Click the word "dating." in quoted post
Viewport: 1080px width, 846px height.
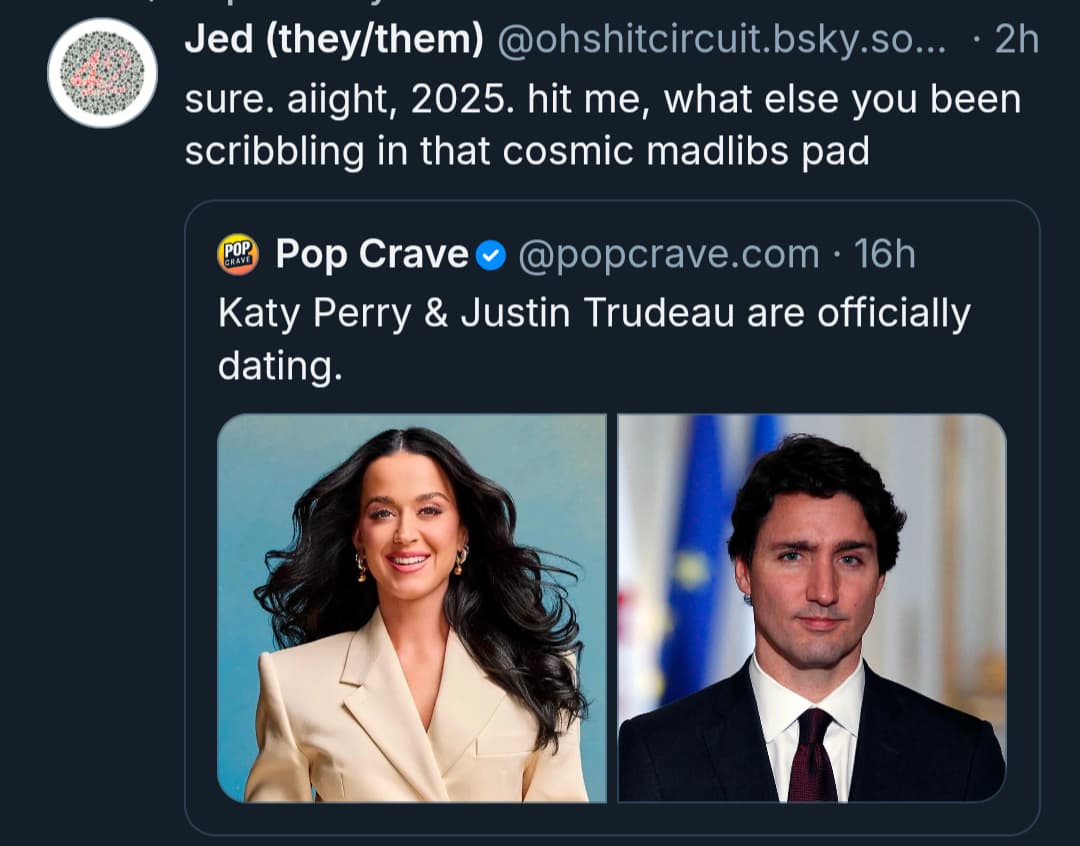pos(279,365)
